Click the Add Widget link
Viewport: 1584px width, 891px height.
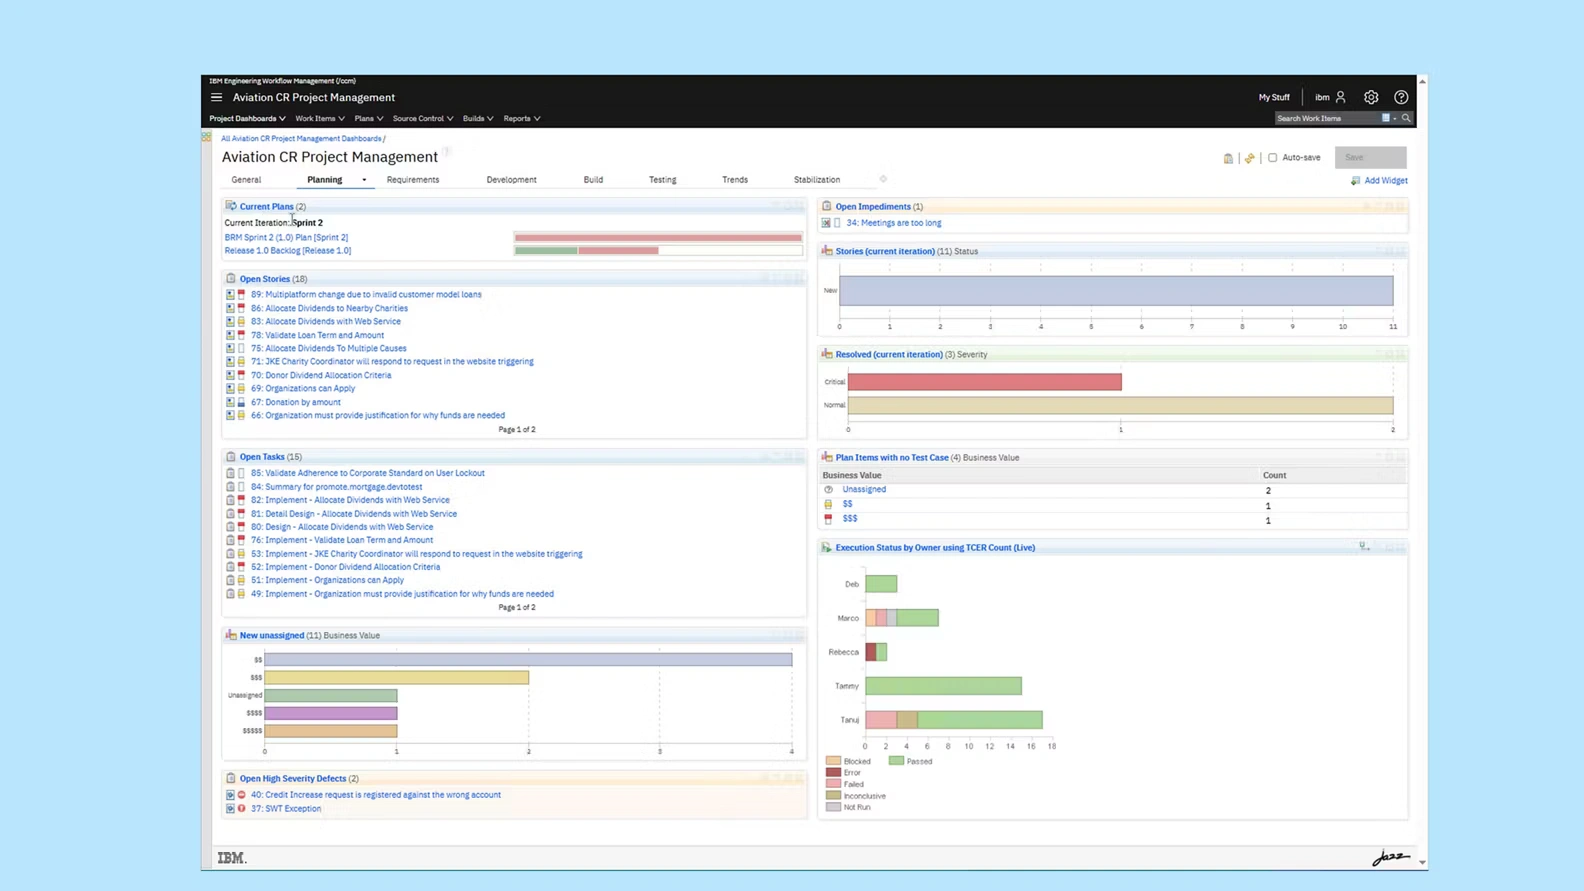(1385, 181)
